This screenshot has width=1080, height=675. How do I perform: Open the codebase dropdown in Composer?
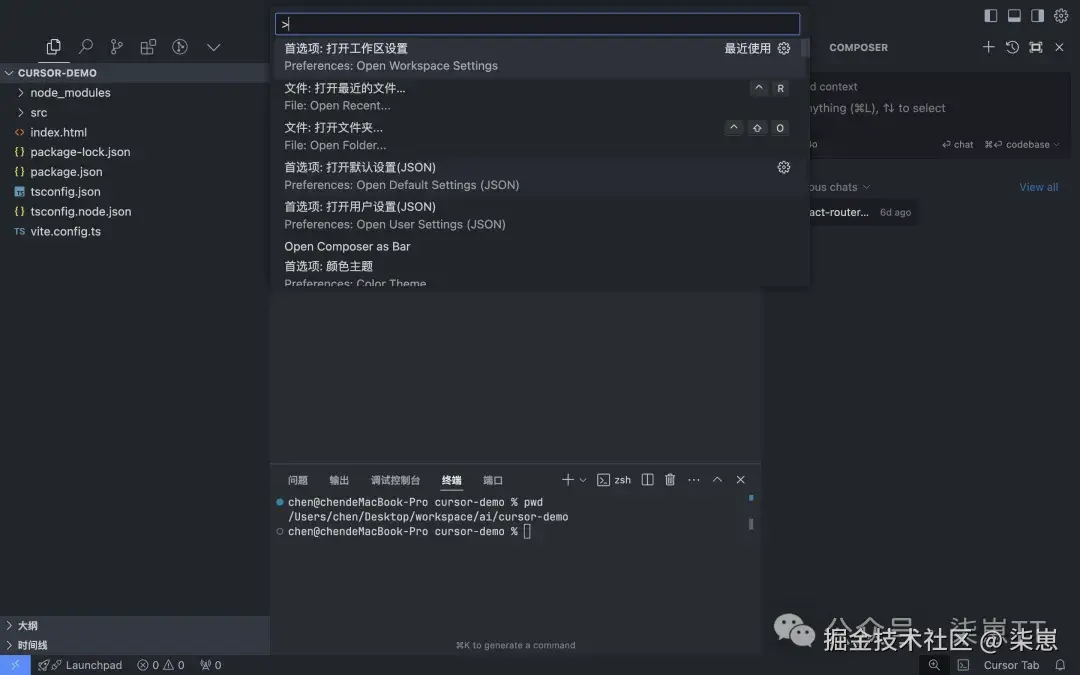pyautogui.click(x=1022, y=145)
